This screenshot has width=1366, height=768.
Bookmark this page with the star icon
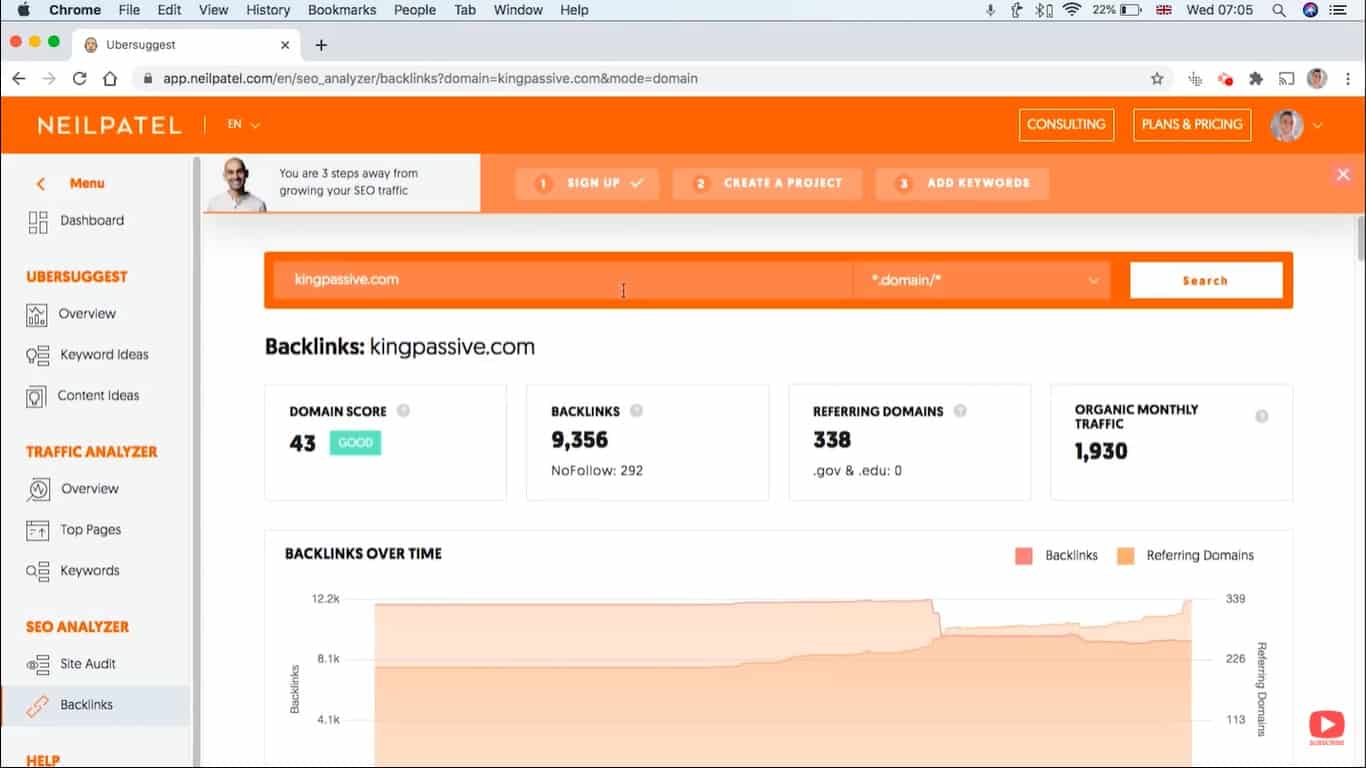[x=1157, y=79]
